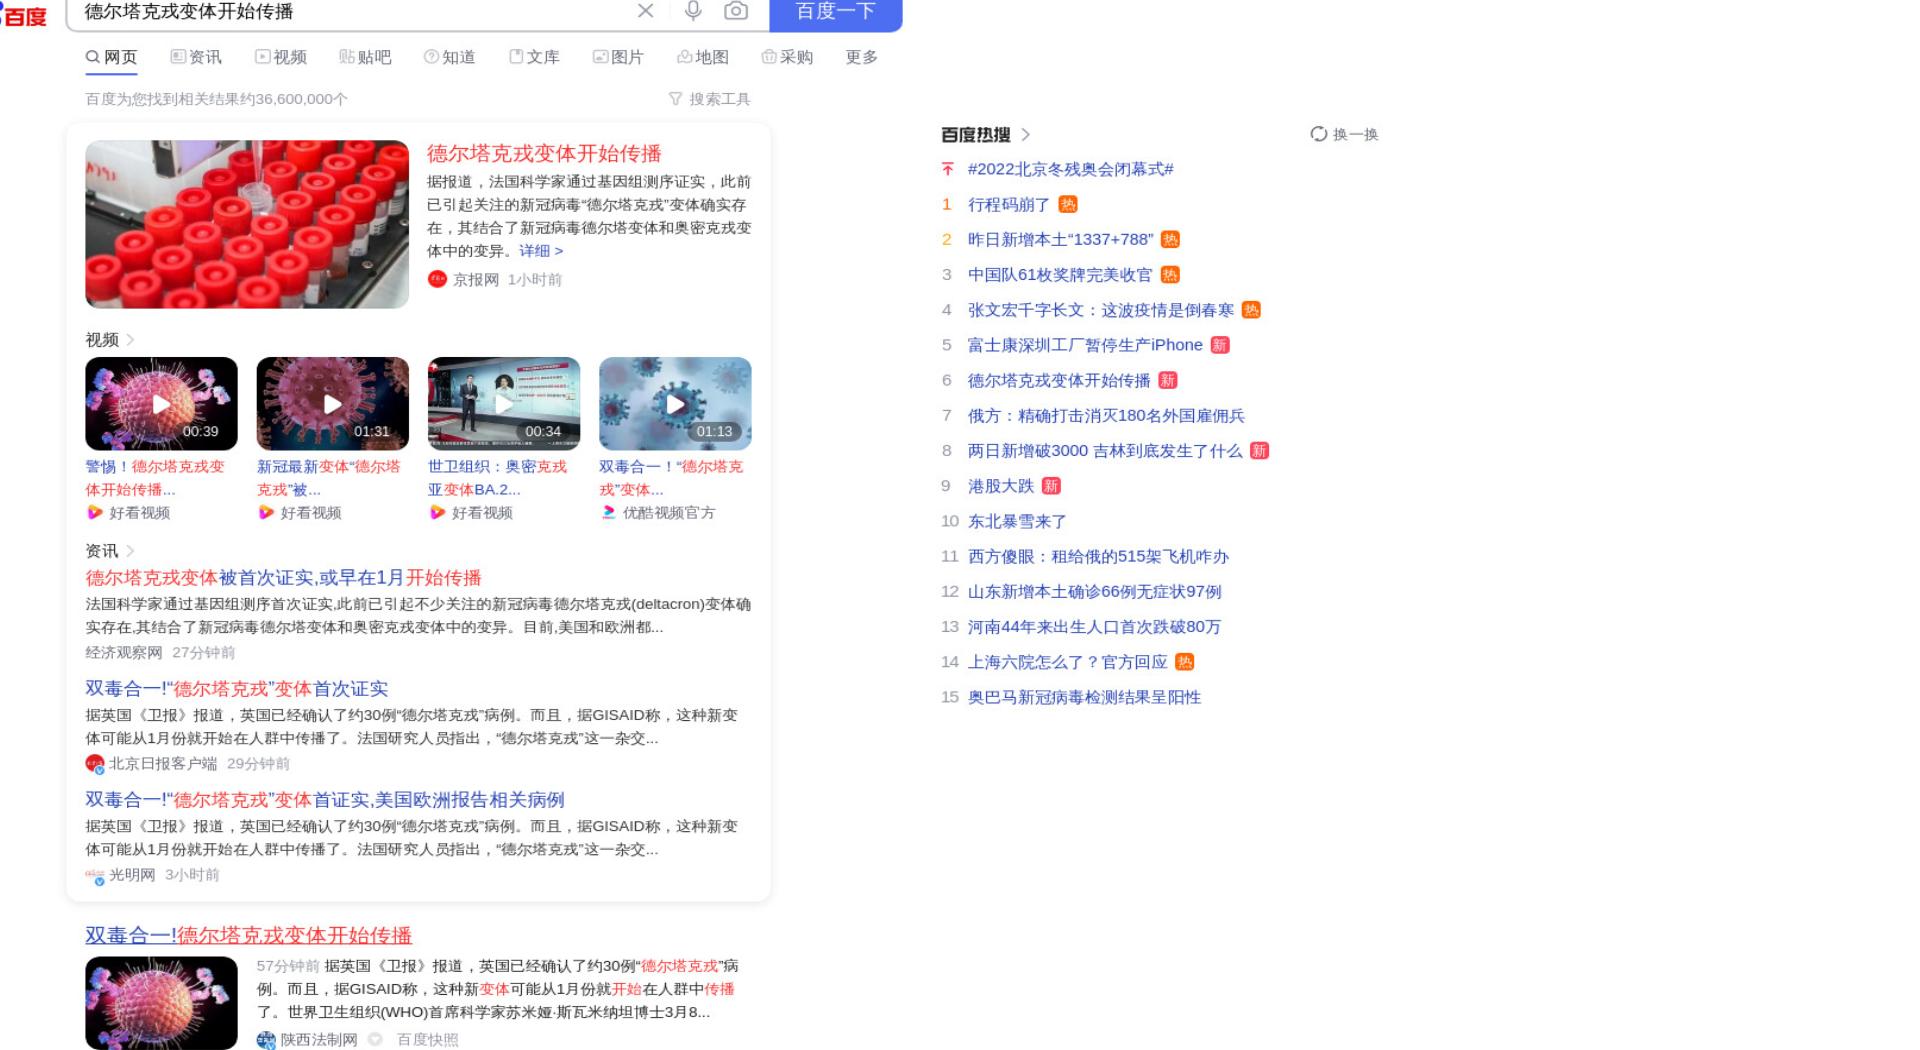This screenshot has height=1050, width=1920.
Task: Open hot search 张文宏千字长文
Action: coord(1101,310)
